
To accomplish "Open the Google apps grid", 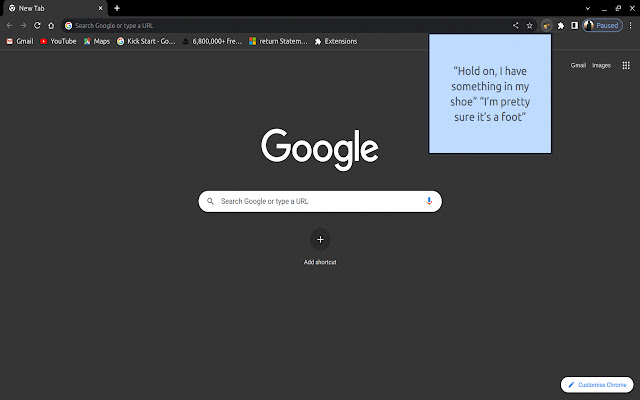I will pos(626,65).
